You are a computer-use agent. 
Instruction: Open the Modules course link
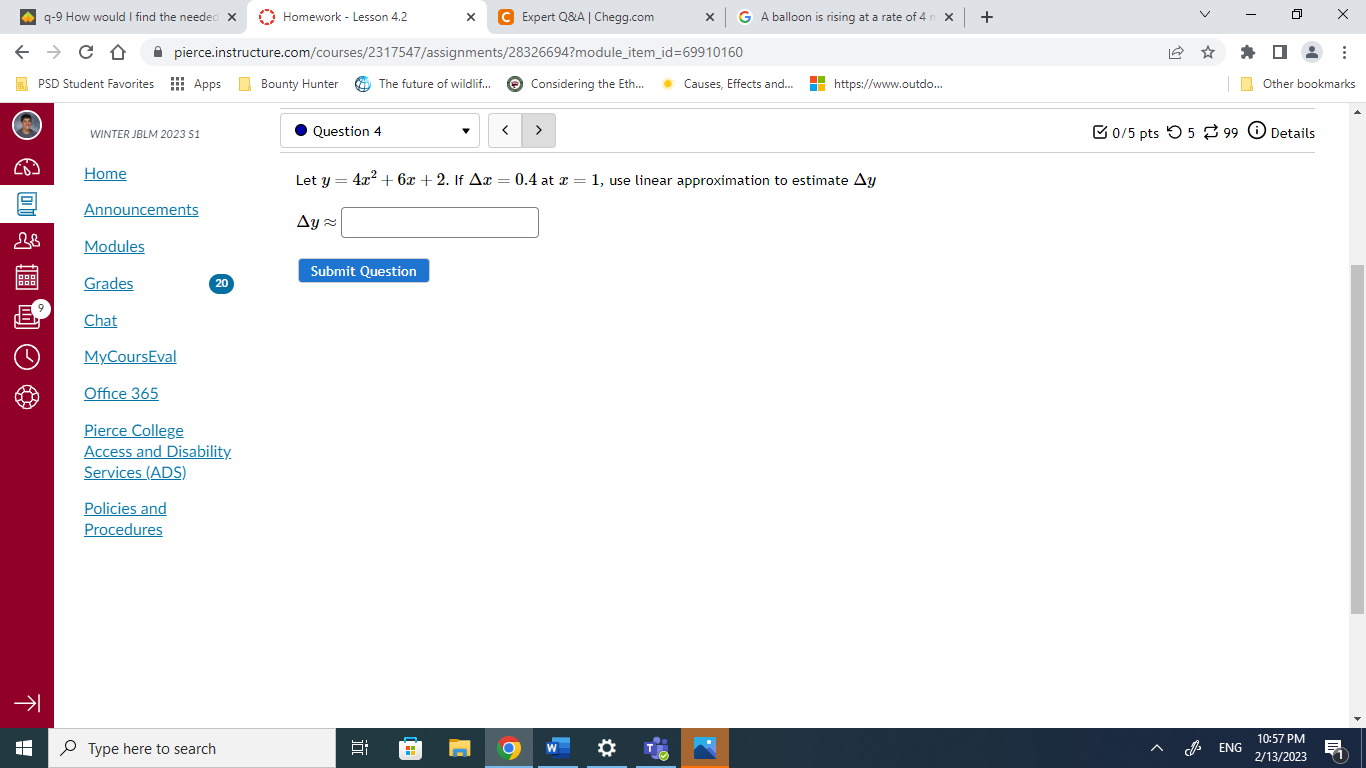pyautogui.click(x=114, y=246)
